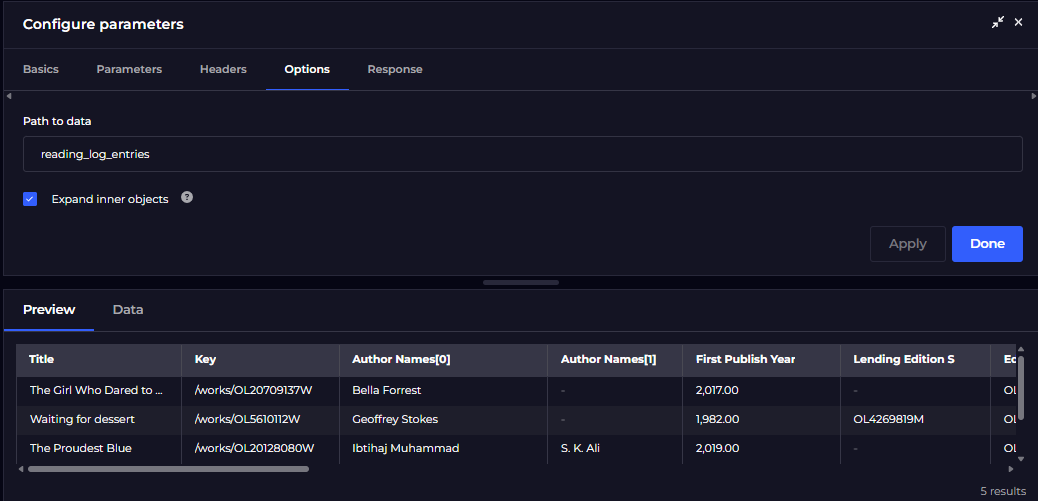Screen dimensions: 1038x501
Task: Uncheck Expand inner objects checkbox
Action: (30, 199)
